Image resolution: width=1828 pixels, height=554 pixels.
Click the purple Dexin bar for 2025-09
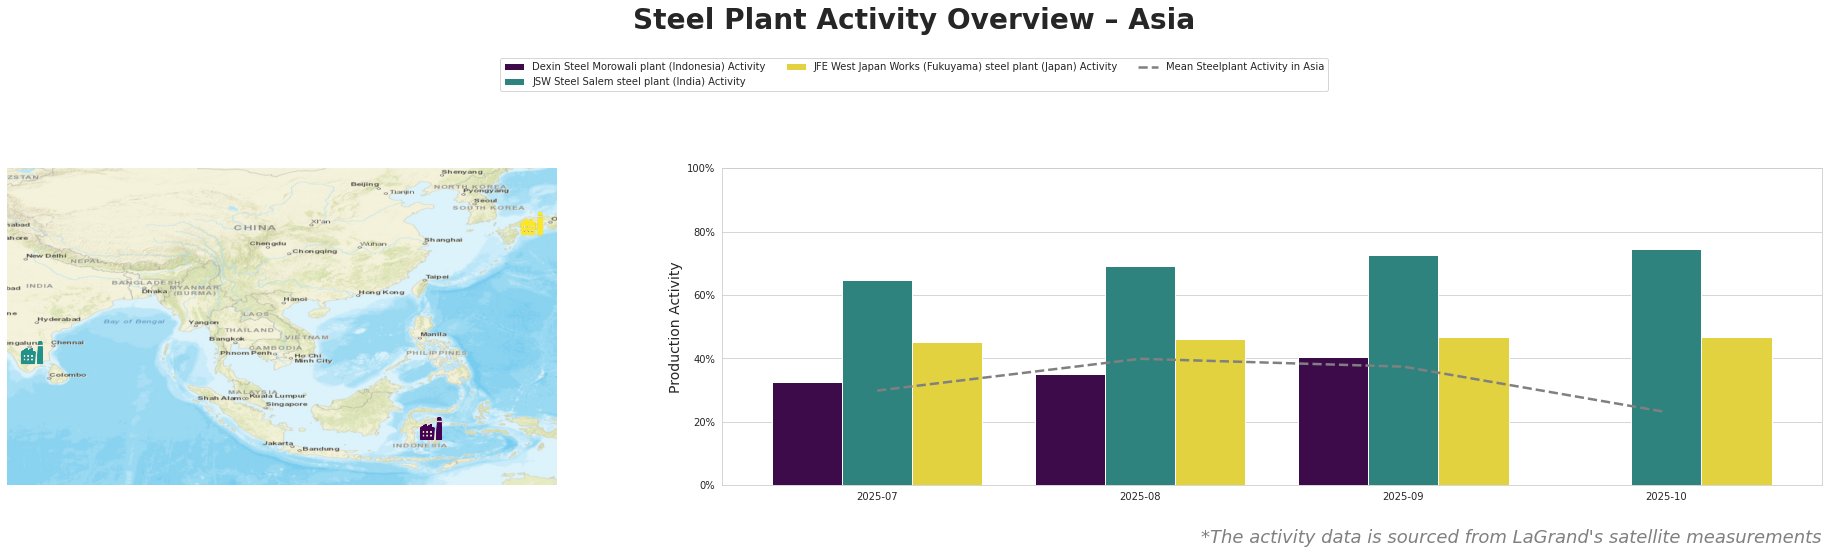[x=1333, y=421]
